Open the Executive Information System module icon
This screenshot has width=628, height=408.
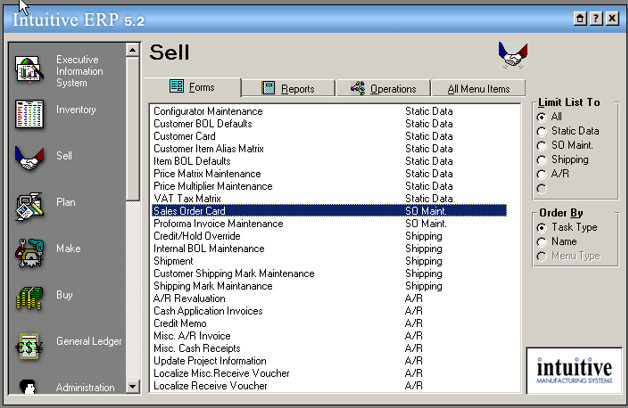29,70
